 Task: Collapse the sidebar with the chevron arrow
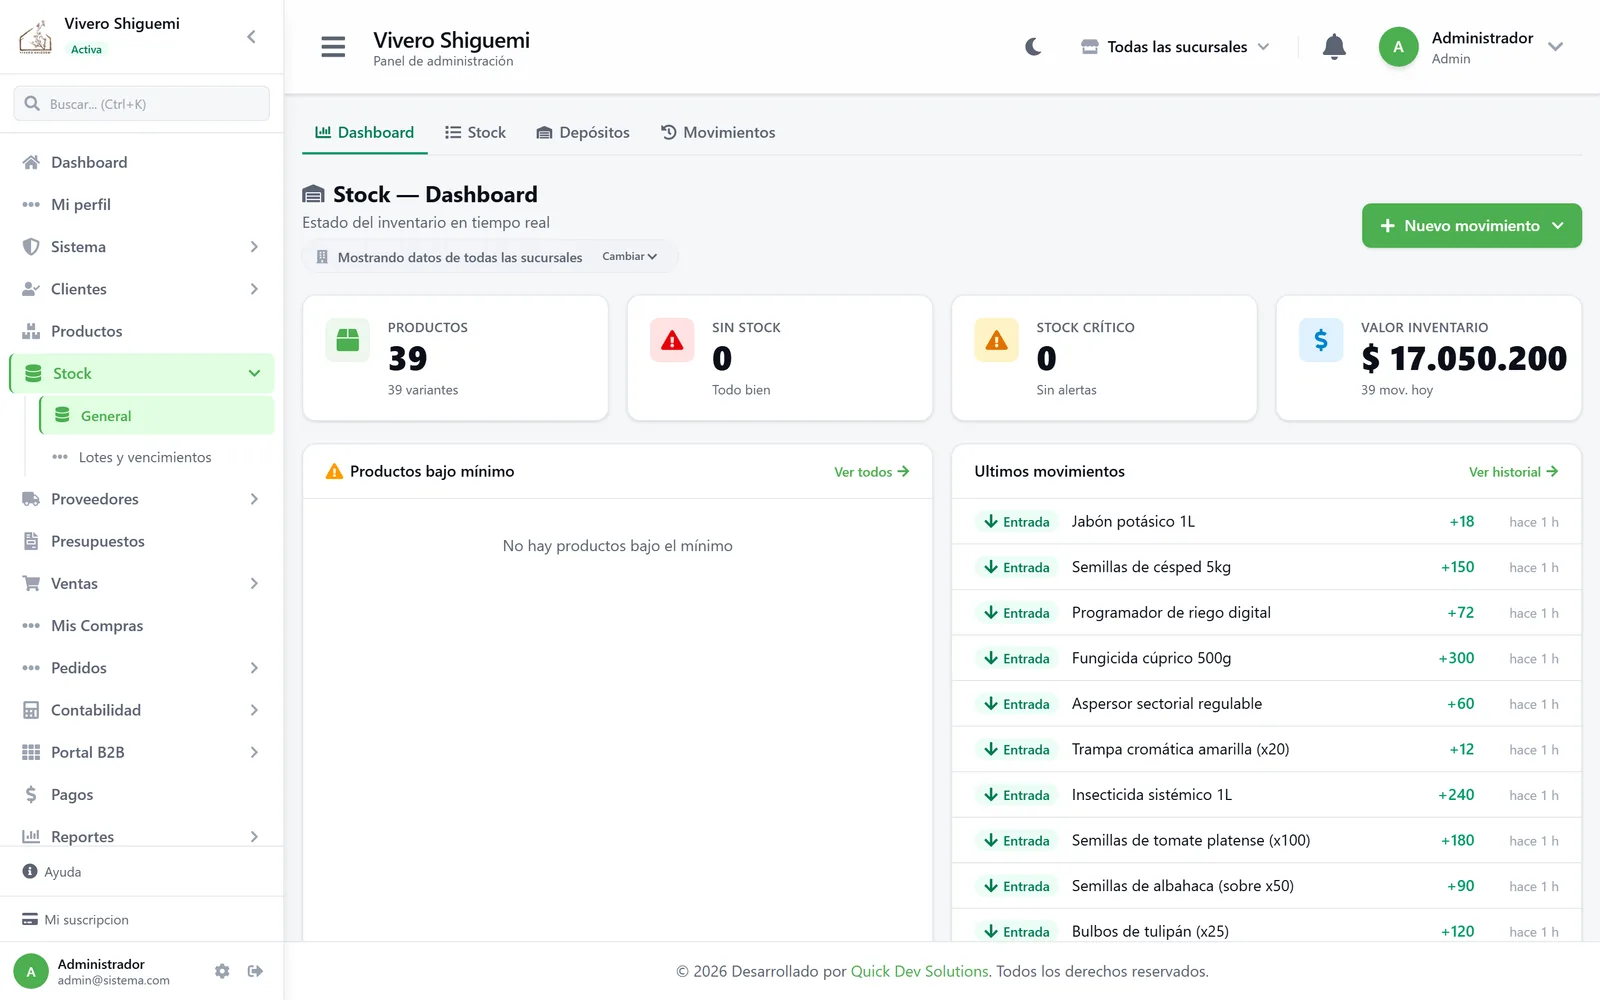click(x=251, y=37)
